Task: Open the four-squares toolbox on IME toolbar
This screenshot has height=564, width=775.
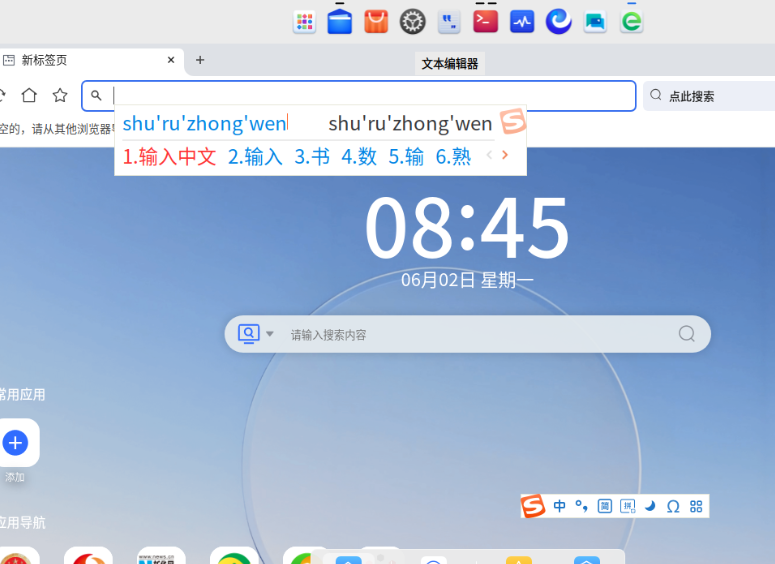Action: pos(696,506)
